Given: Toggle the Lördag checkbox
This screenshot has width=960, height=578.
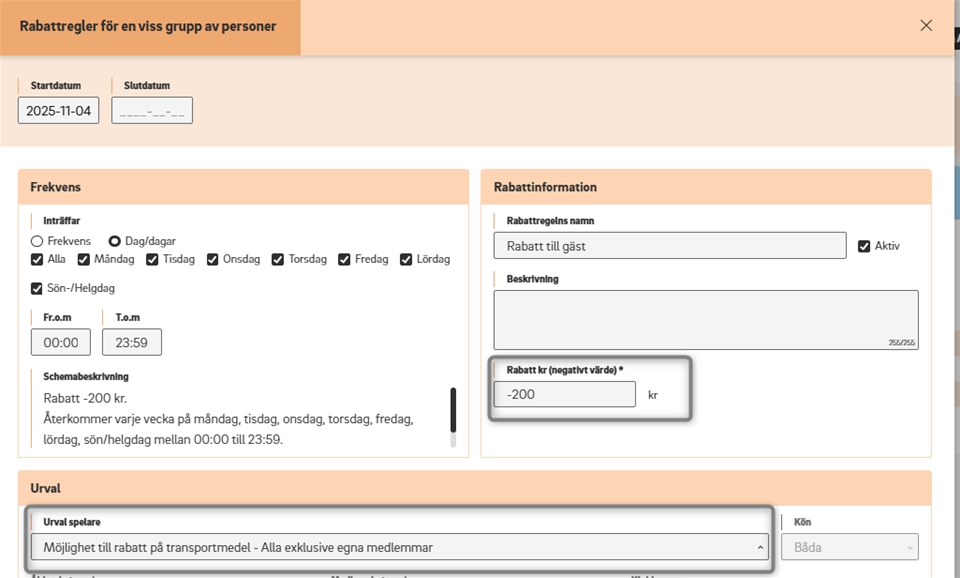Looking at the screenshot, I should point(406,259).
